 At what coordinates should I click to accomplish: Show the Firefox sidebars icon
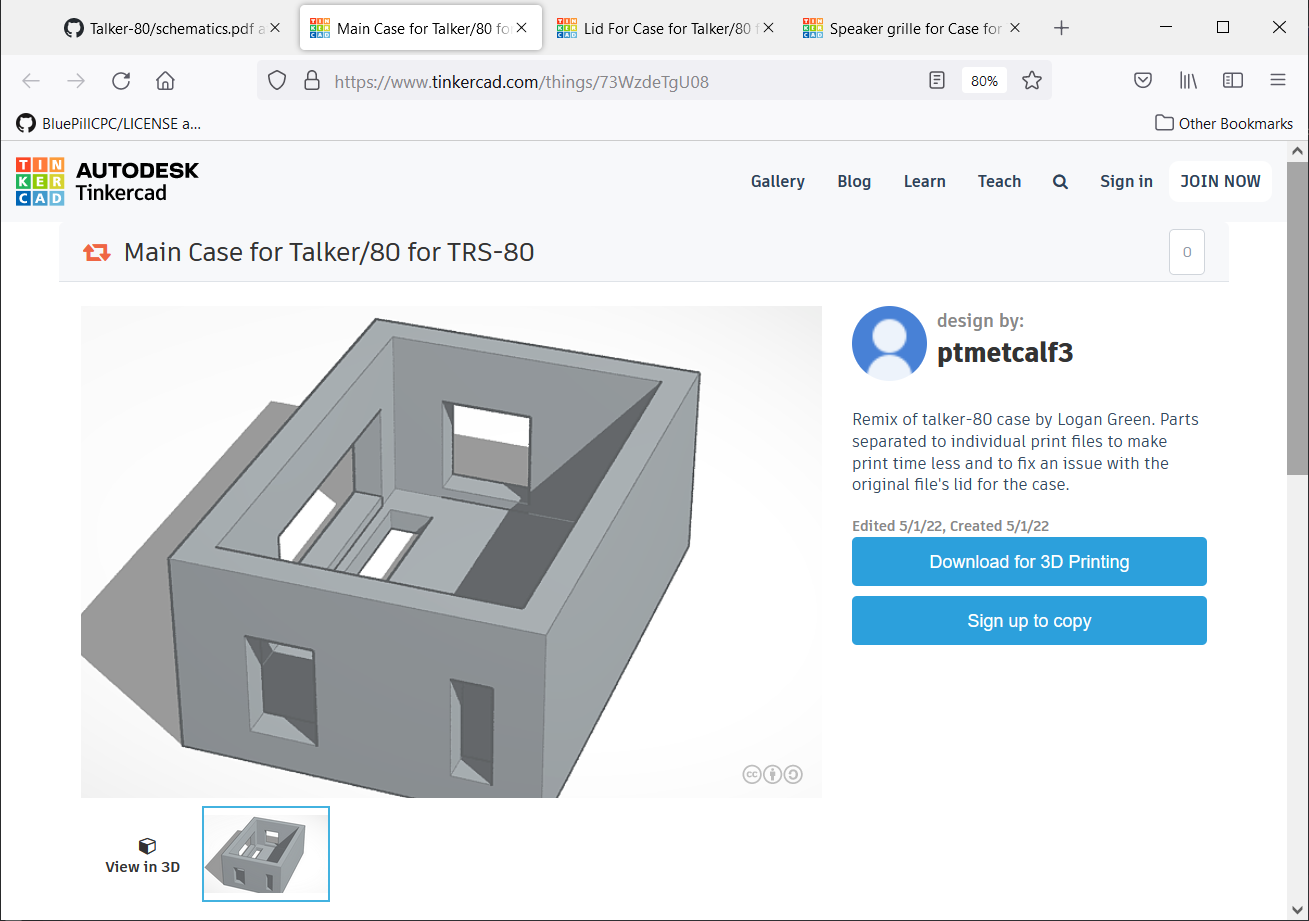(x=1233, y=81)
